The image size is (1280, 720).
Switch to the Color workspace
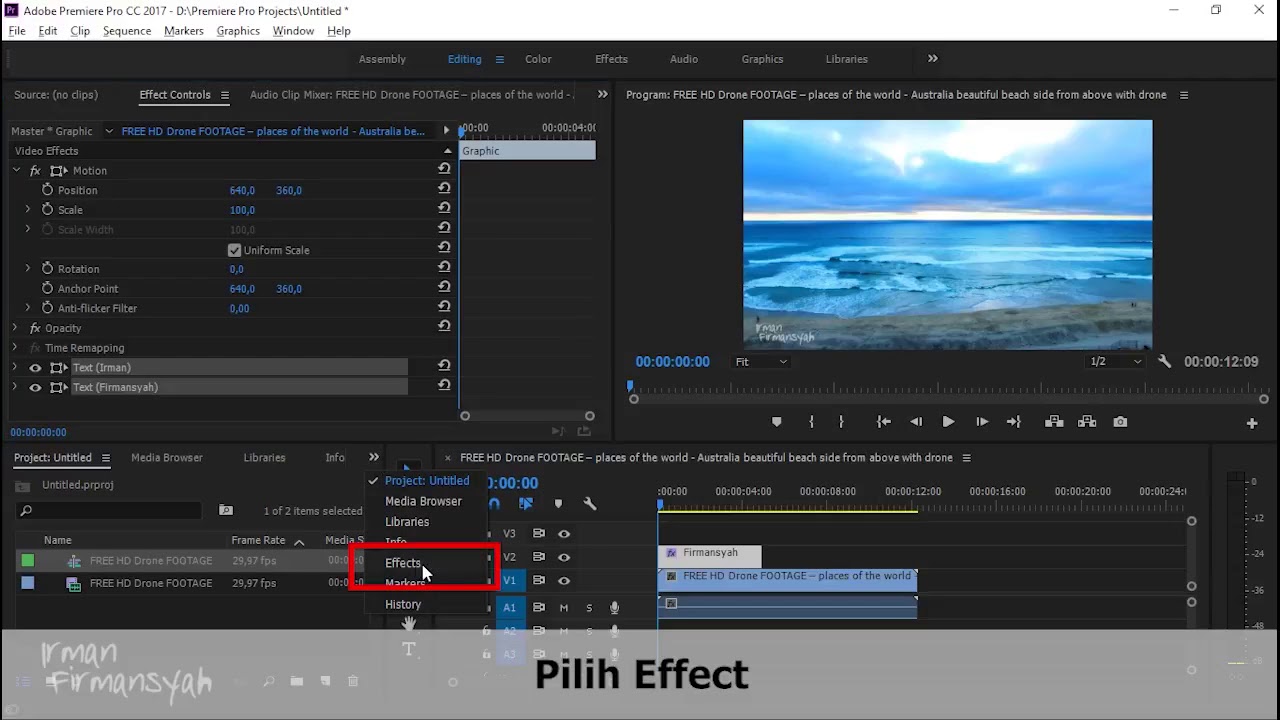[538, 59]
